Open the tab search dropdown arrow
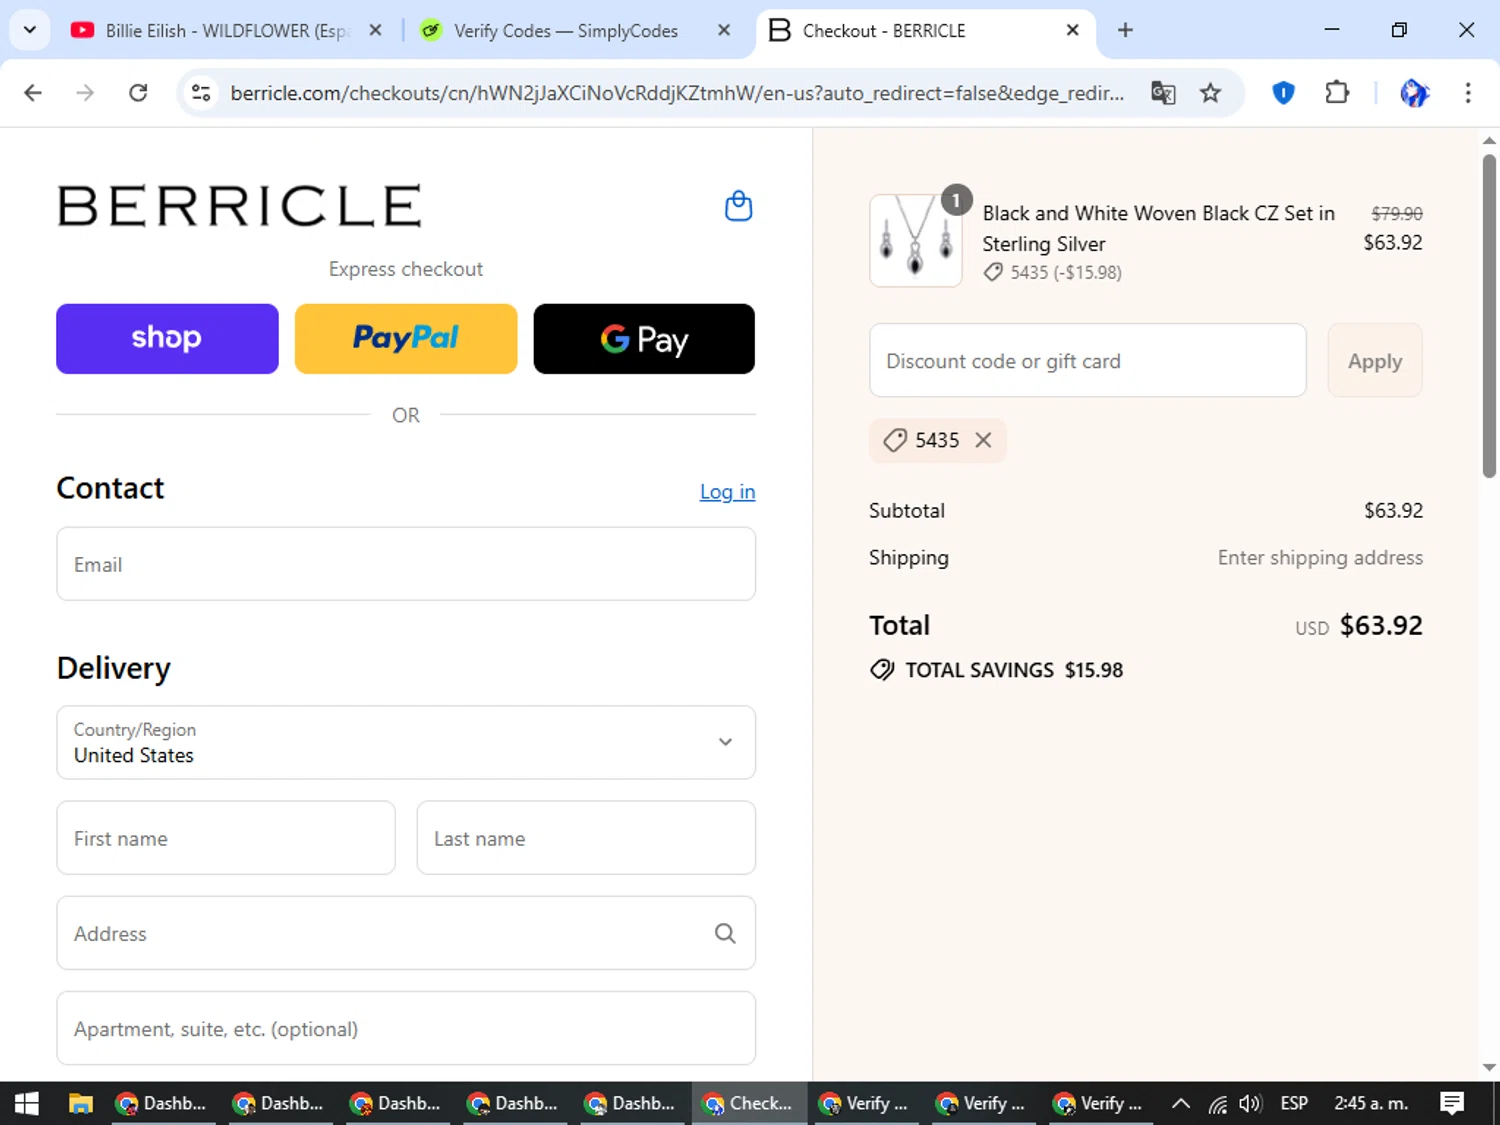 (x=30, y=30)
